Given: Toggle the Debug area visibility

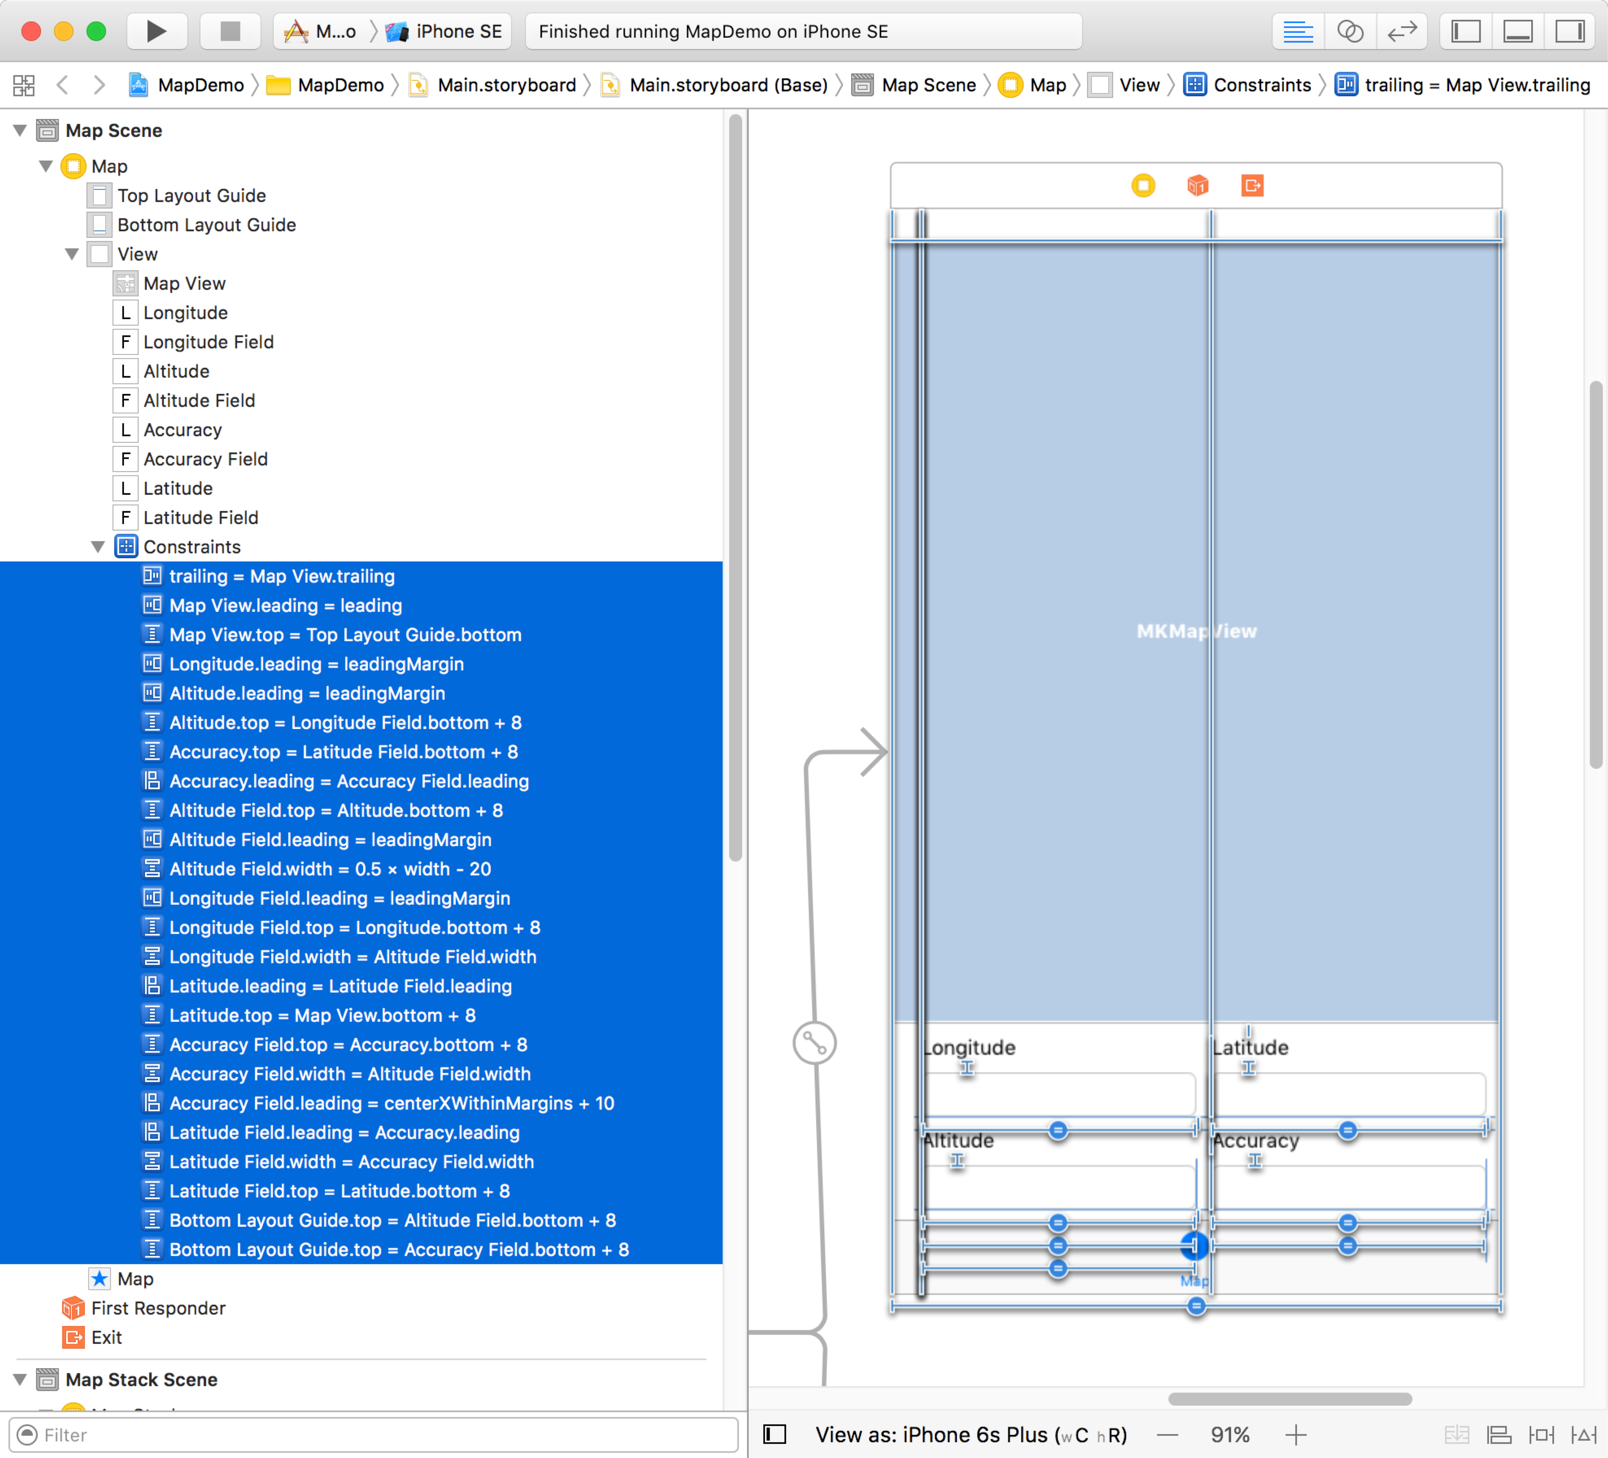Looking at the screenshot, I should pyautogui.click(x=1518, y=31).
